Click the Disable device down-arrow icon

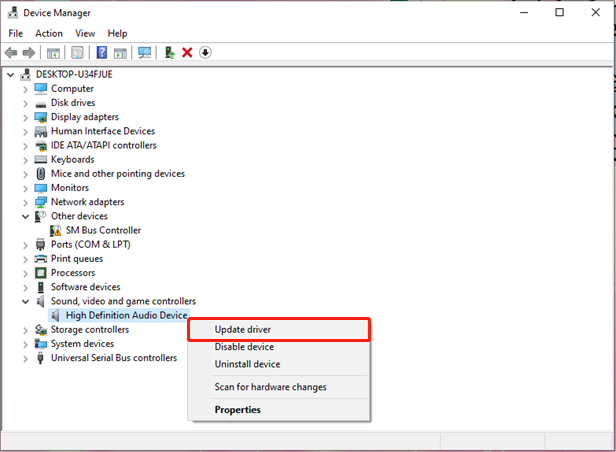click(205, 53)
